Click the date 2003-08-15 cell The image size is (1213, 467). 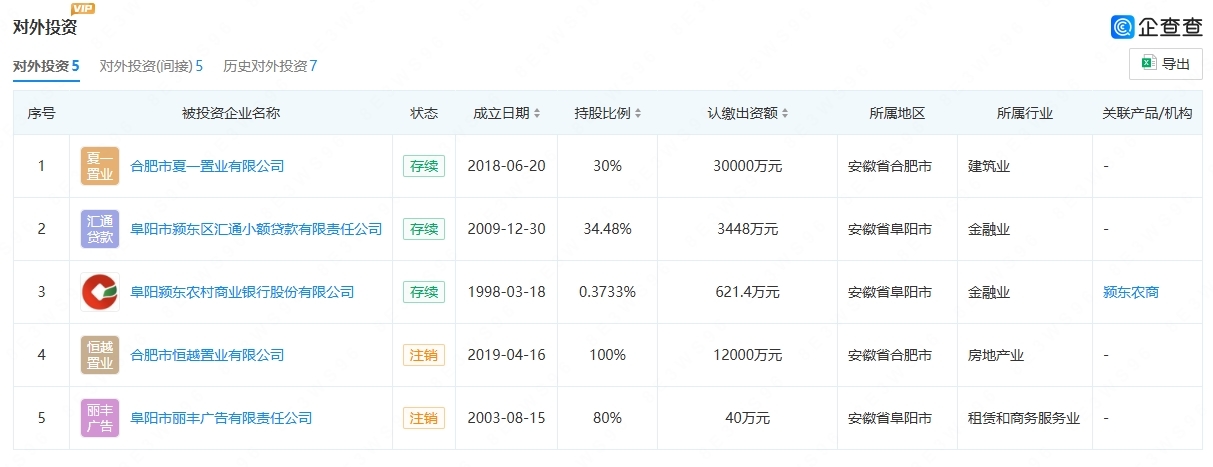tap(507, 418)
